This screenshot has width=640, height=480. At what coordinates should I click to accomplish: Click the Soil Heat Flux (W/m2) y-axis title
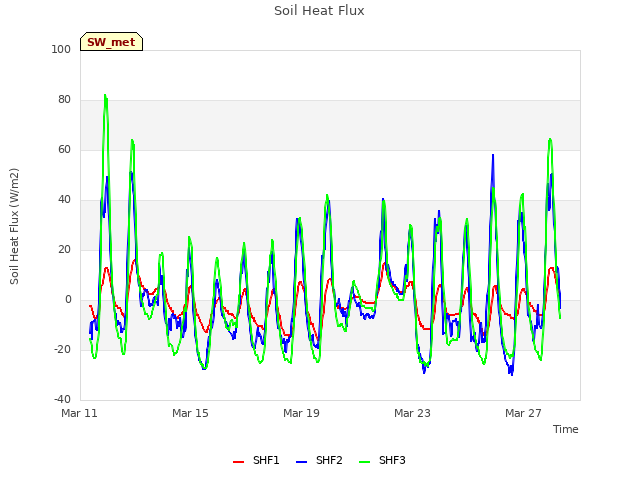(14, 226)
